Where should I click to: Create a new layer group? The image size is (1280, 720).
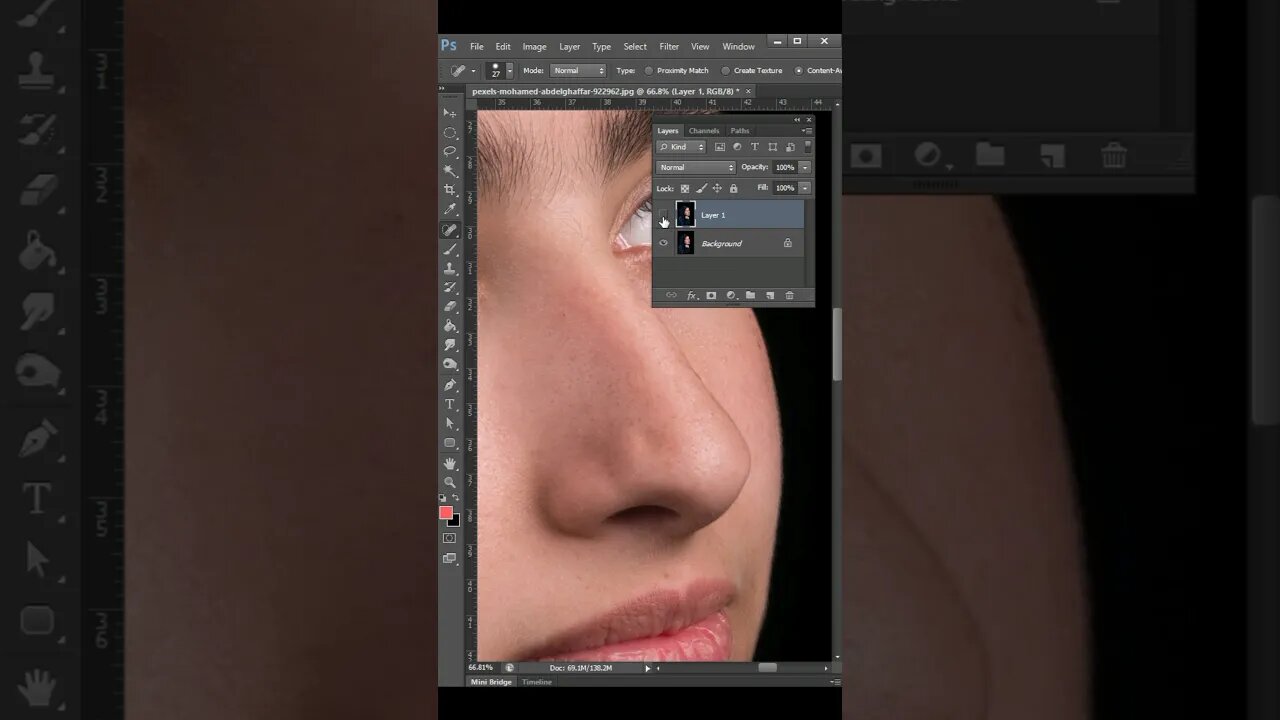tap(750, 295)
